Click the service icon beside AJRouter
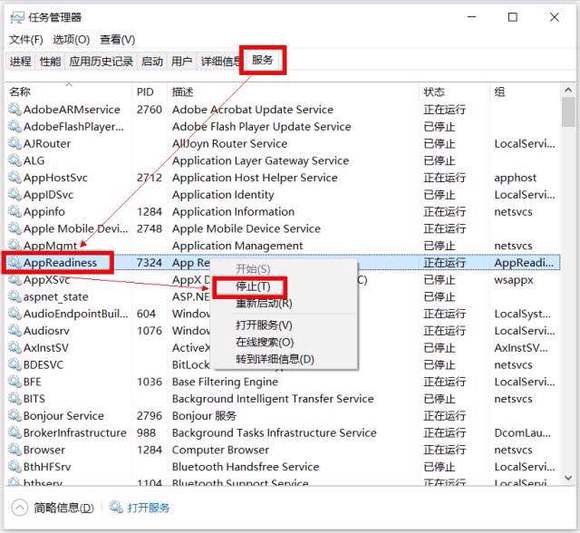 click(x=15, y=144)
